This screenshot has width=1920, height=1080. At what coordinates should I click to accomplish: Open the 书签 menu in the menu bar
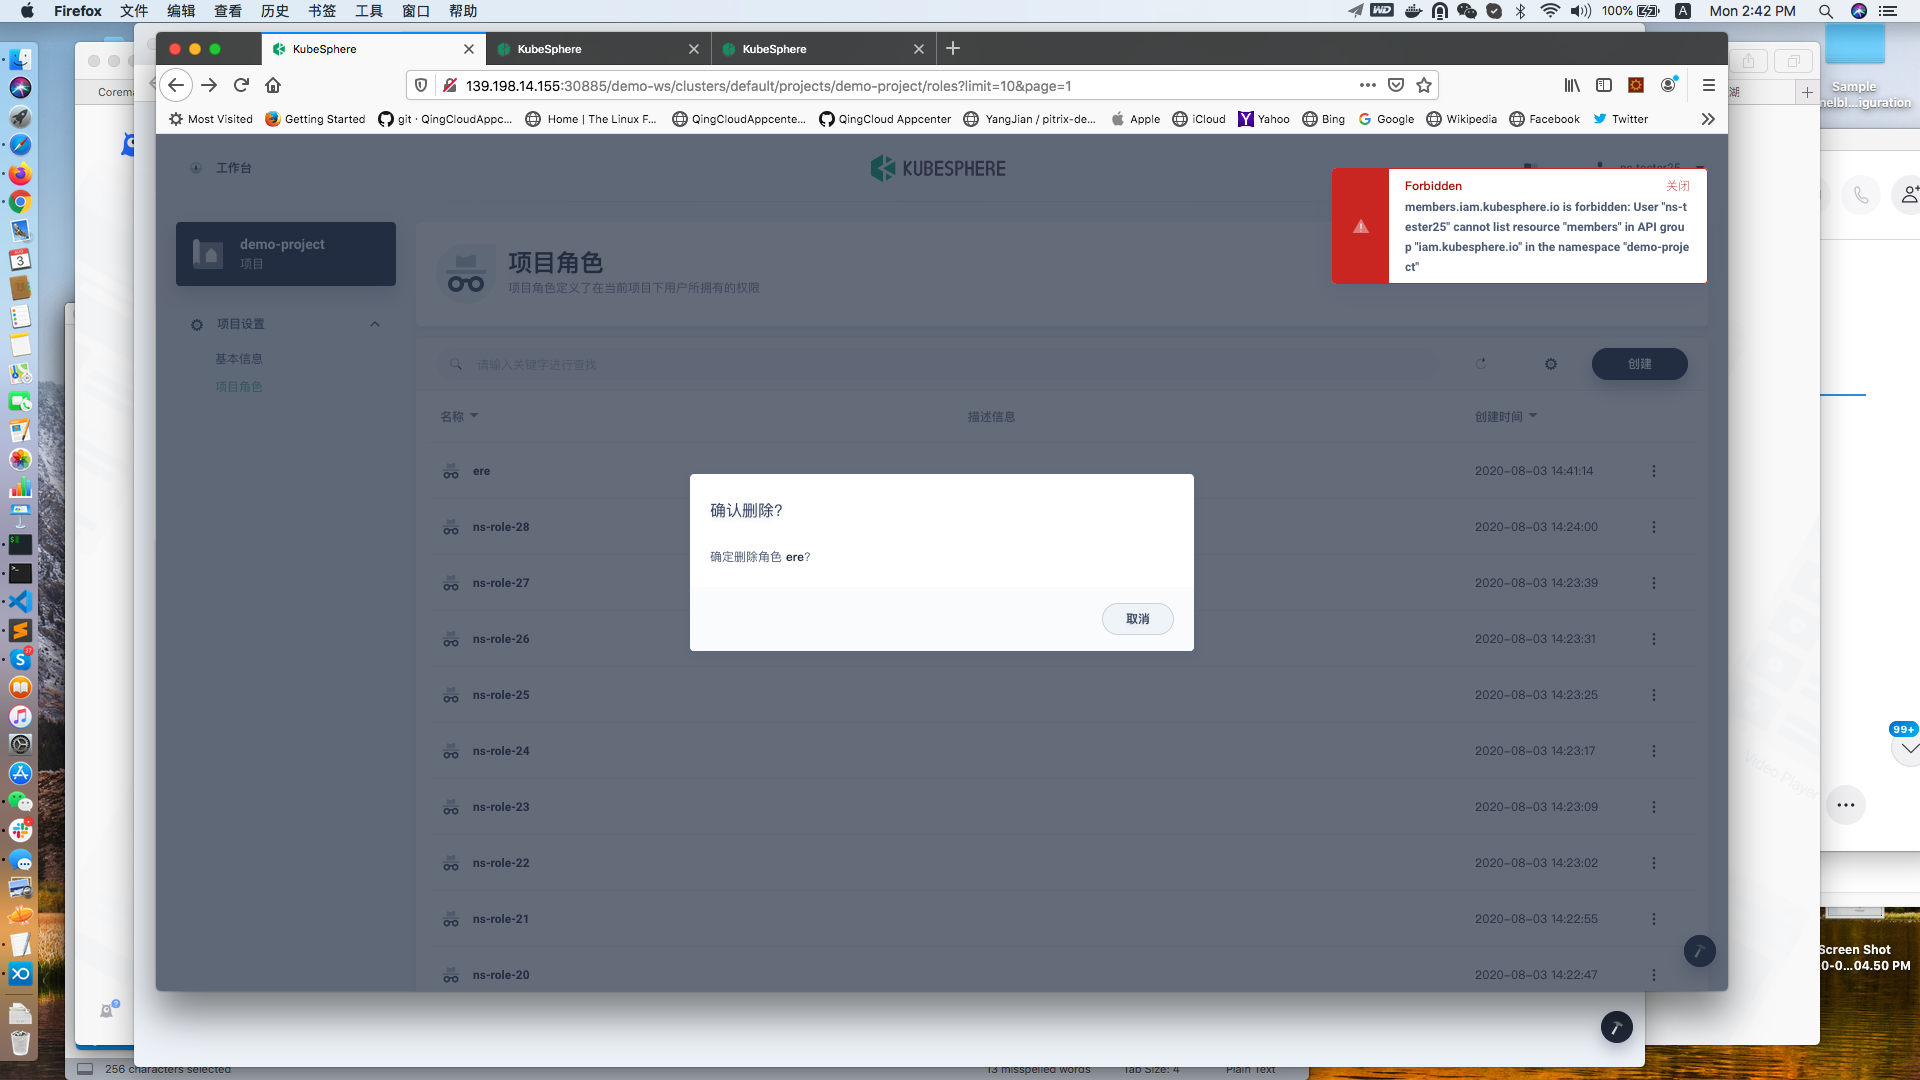(322, 11)
